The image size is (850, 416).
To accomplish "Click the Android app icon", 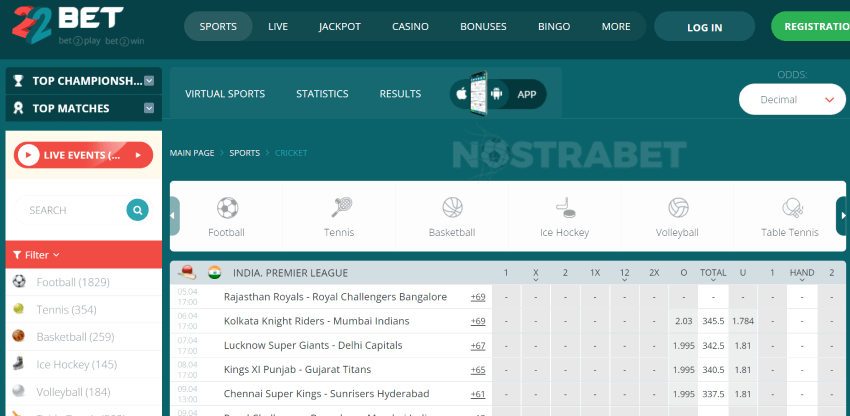I will point(496,94).
